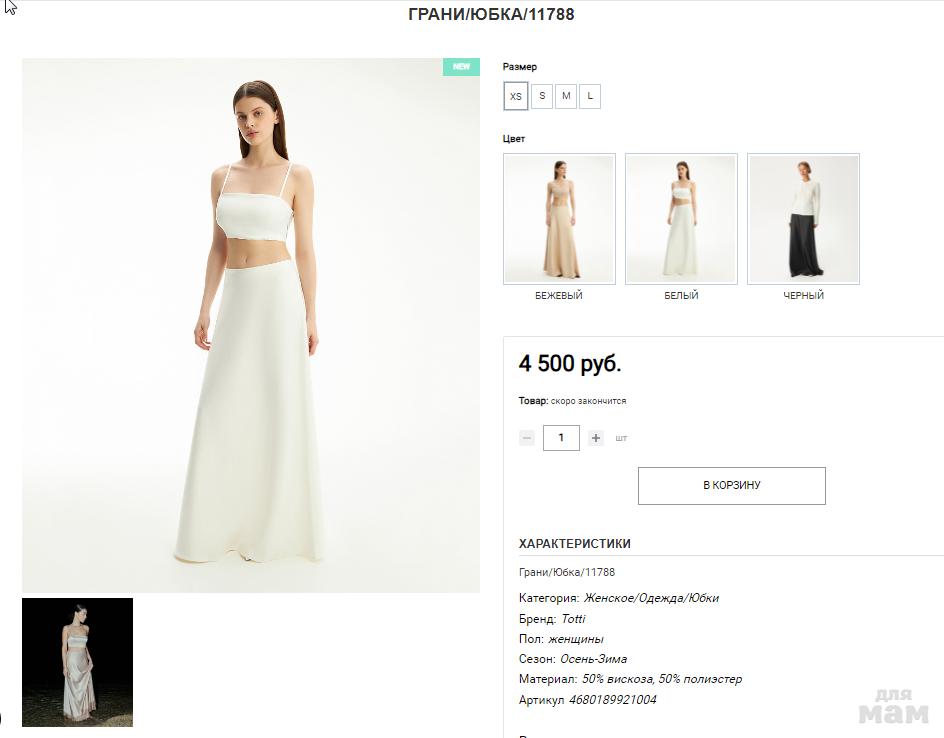The width and height of the screenshot is (944, 738).
Task: Open the dark background photo thumbnail
Action: point(77,662)
